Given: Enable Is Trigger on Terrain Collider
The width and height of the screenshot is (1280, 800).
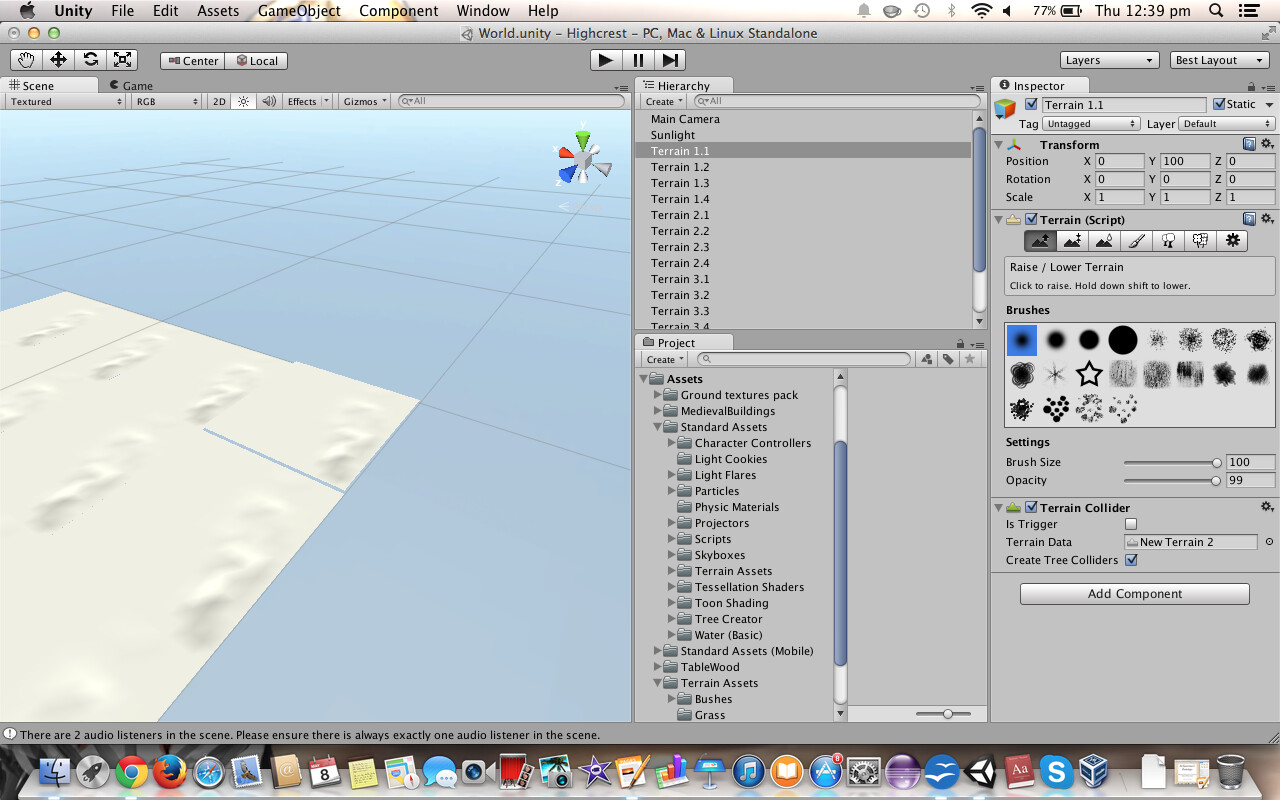Looking at the screenshot, I should click(x=1131, y=523).
